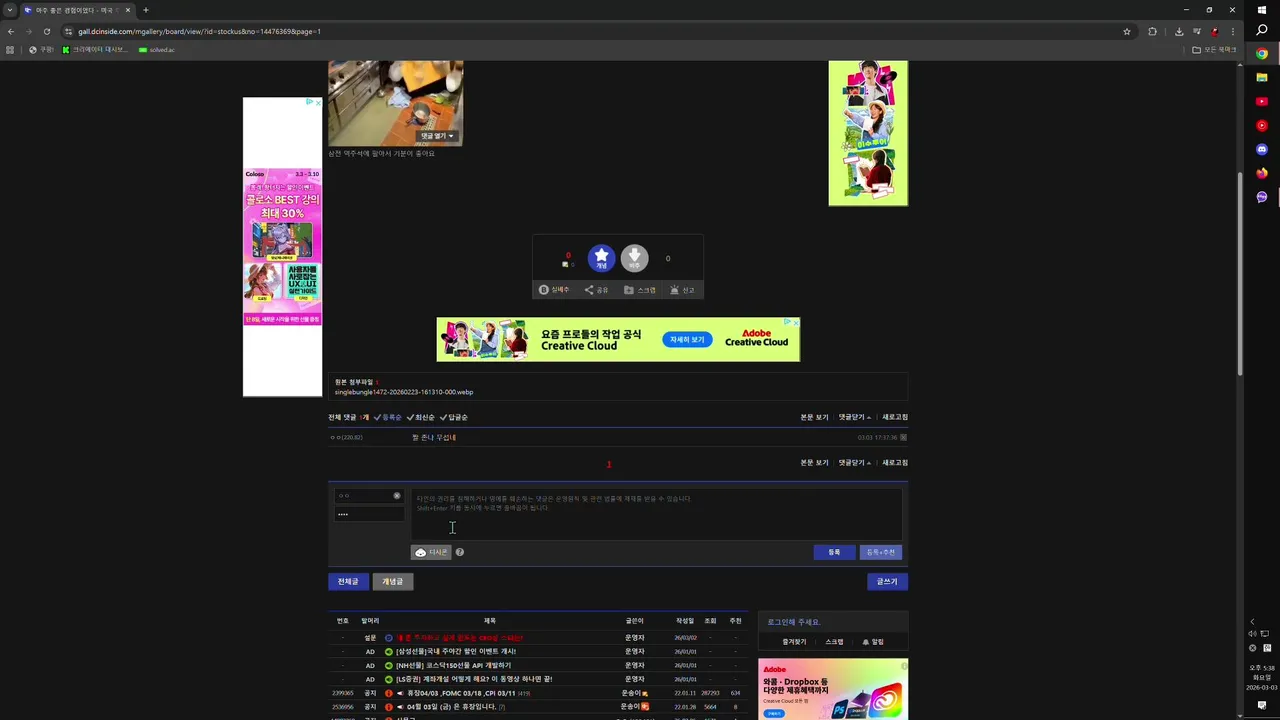This screenshot has width=1280, height=720.
Task: Click 로그인해 주세요 login prompt
Action: tap(794, 622)
